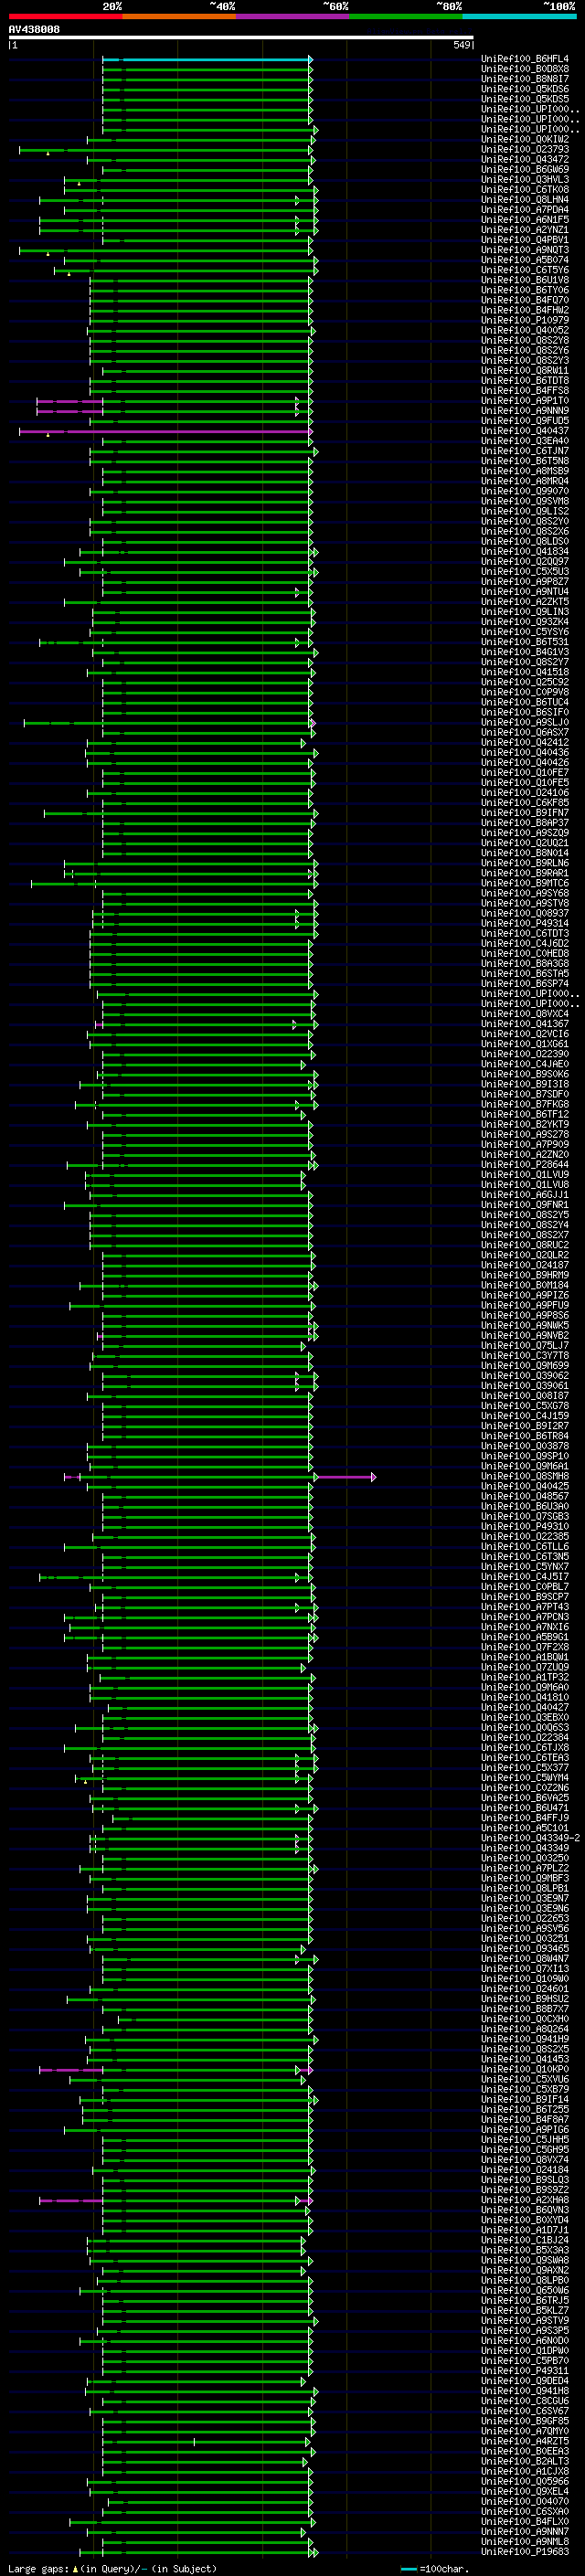Select hit label UniRef100_Q41834
Viewport: 585px width, 2576px height.
[x=525, y=551]
